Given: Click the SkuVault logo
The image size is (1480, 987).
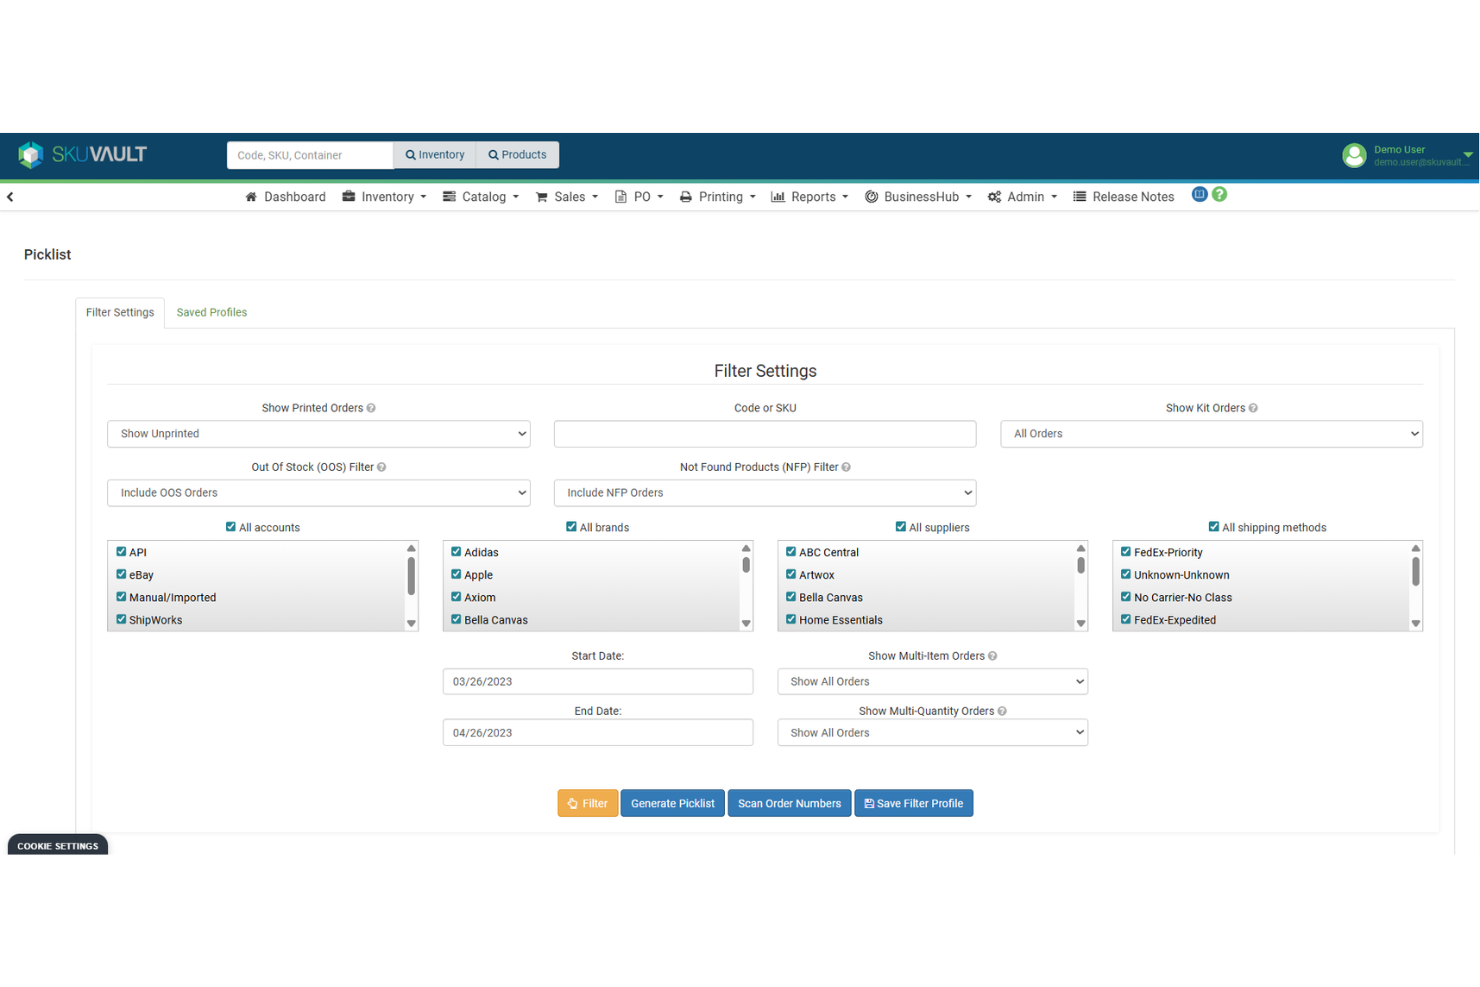Looking at the screenshot, I should click(82, 154).
